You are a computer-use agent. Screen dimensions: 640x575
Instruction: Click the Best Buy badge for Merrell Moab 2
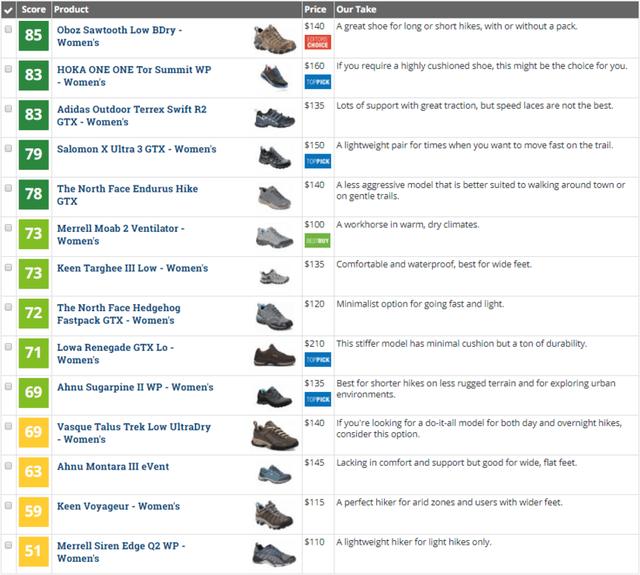point(316,241)
